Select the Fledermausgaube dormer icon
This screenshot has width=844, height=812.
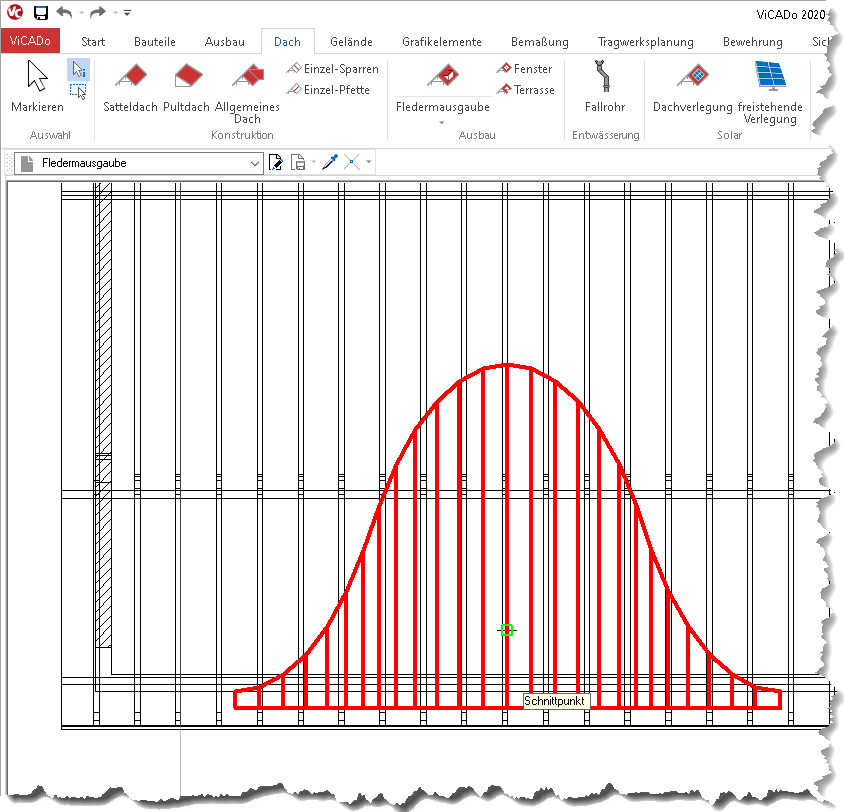[443, 77]
